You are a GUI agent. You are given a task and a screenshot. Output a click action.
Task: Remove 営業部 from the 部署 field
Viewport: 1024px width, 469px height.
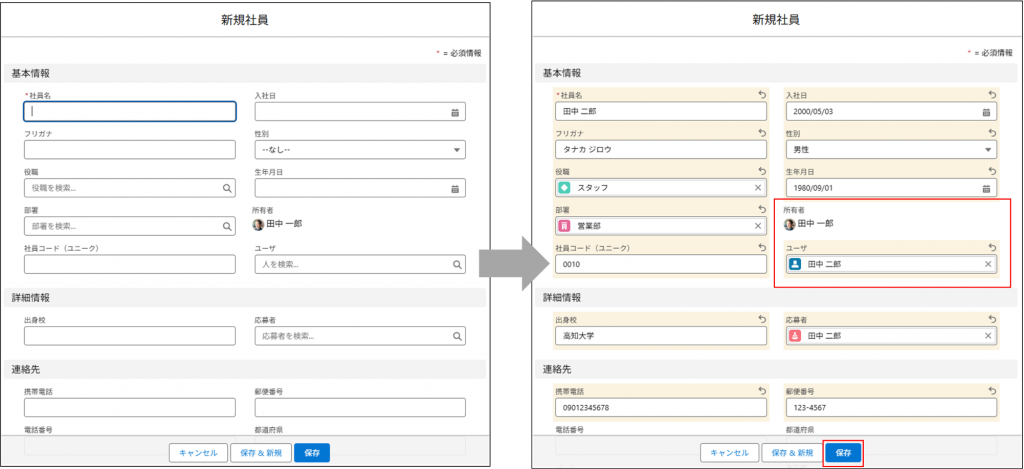(758, 227)
